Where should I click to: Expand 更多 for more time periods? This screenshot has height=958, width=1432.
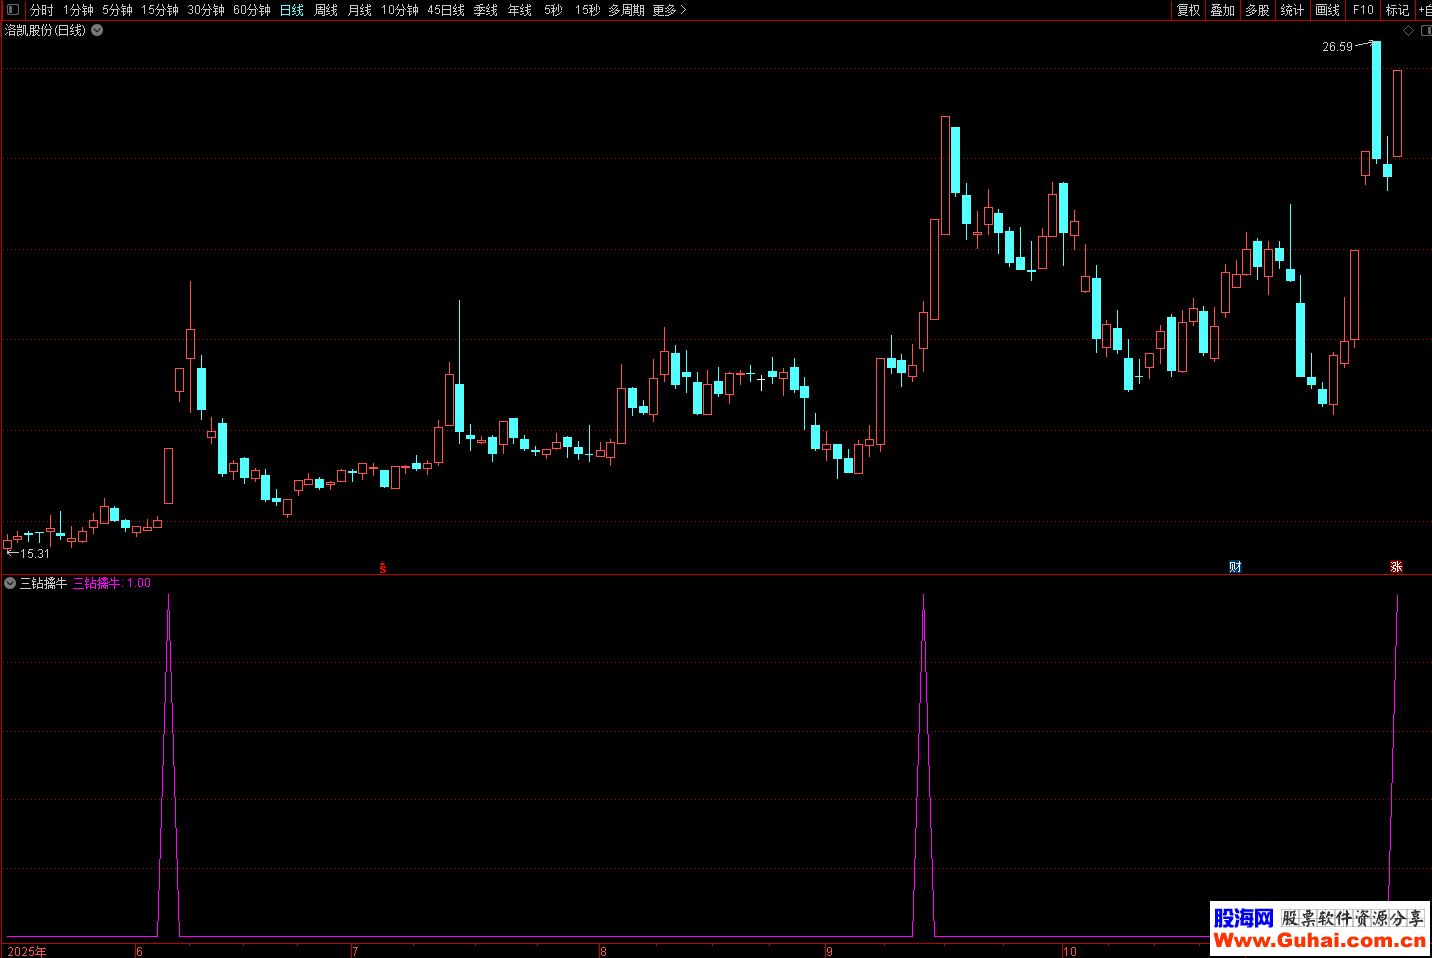tap(669, 10)
